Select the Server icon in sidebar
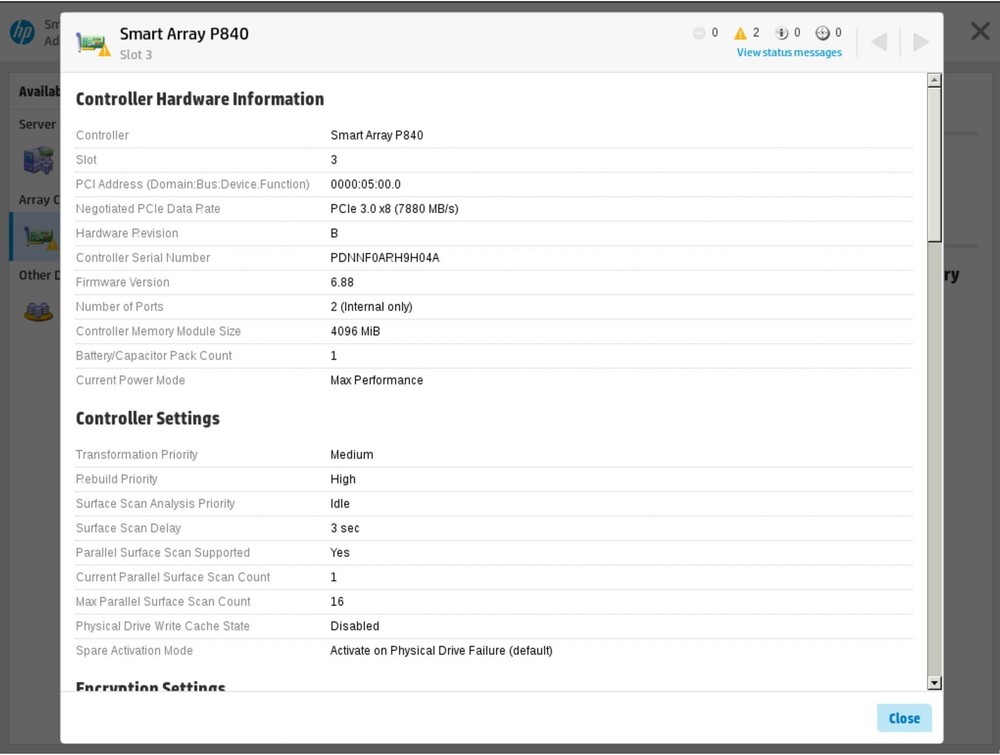Image resolution: width=1000 pixels, height=755 pixels. (38, 159)
